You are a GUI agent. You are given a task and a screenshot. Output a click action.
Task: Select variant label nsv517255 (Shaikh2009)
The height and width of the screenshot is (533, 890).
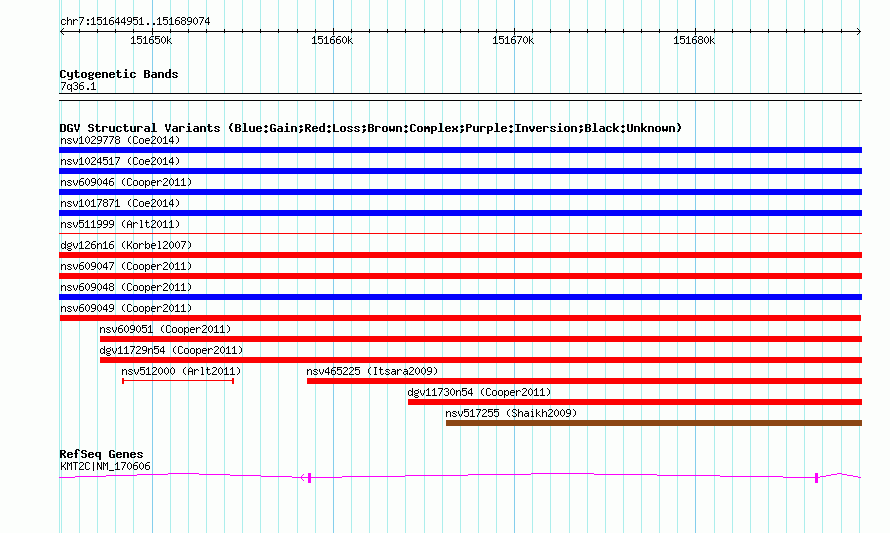coord(511,413)
